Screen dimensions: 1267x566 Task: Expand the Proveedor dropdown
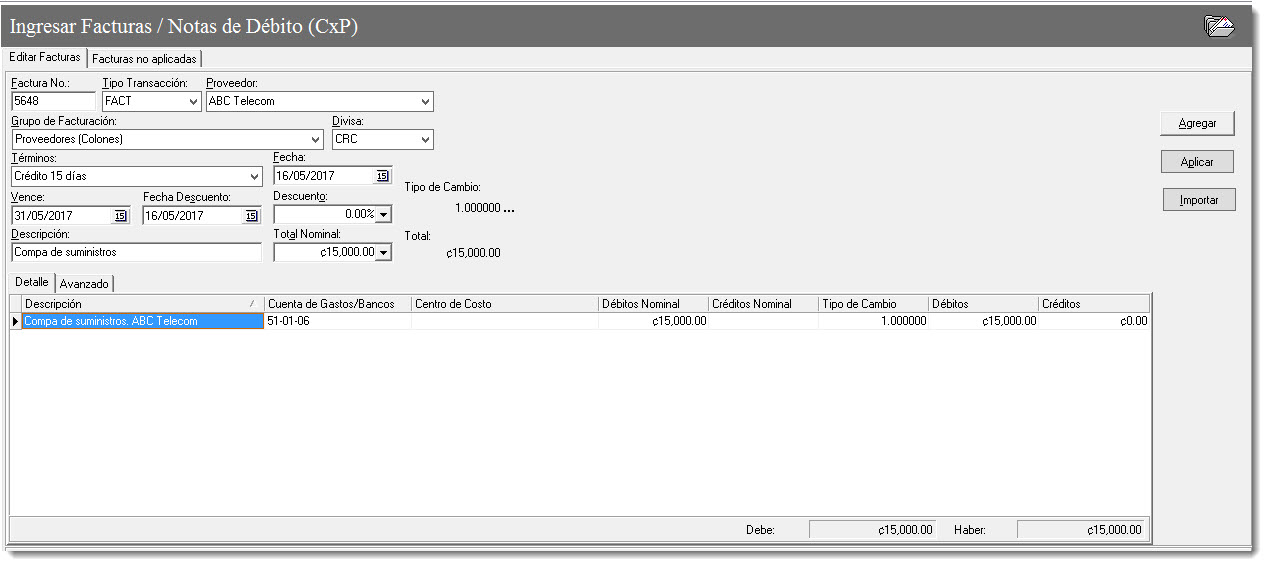click(x=425, y=101)
